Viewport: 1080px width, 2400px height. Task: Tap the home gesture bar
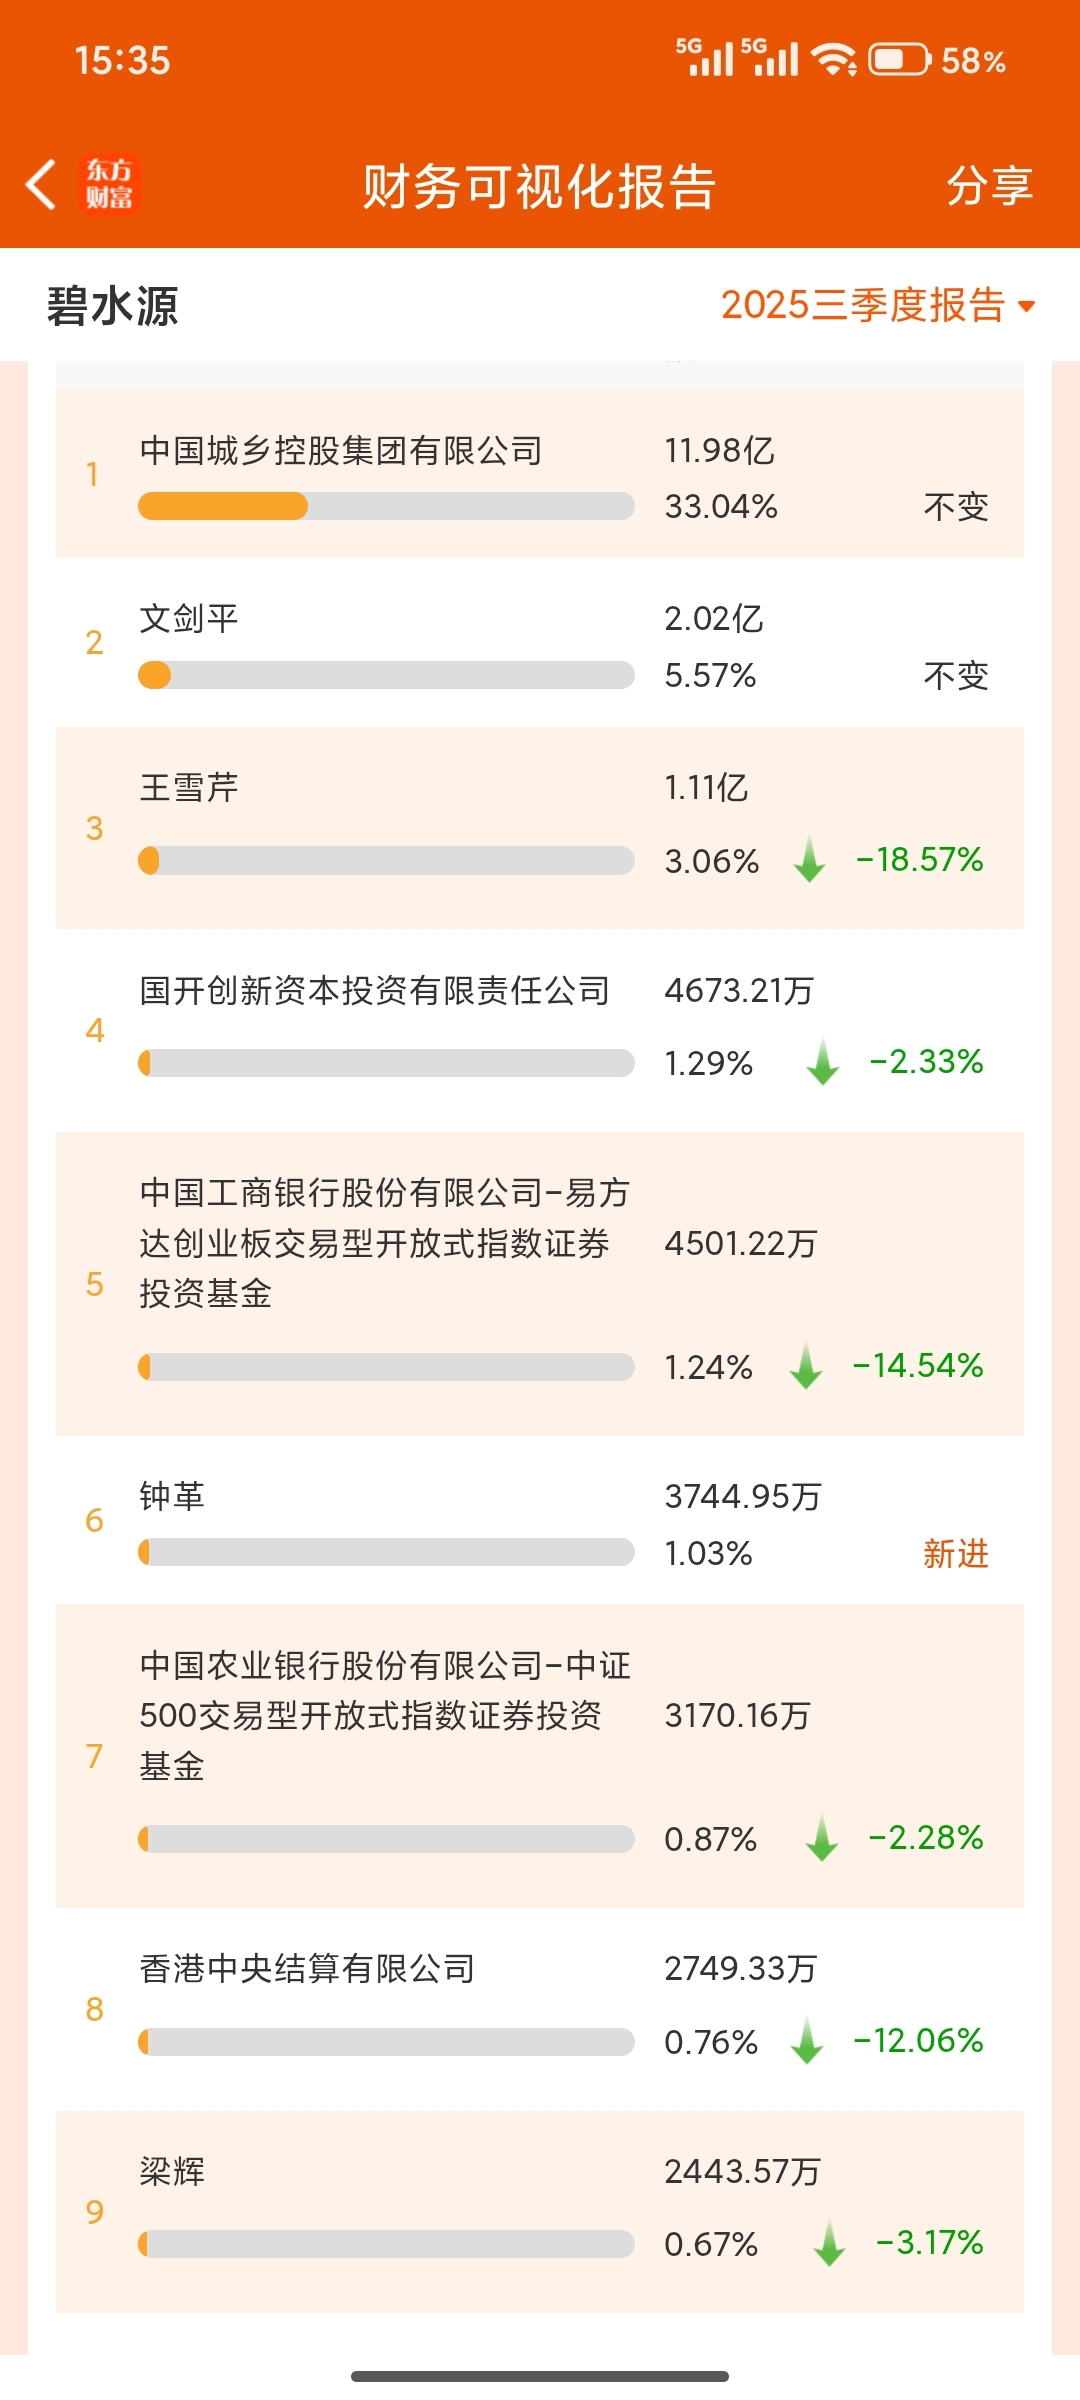point(540,2376)
